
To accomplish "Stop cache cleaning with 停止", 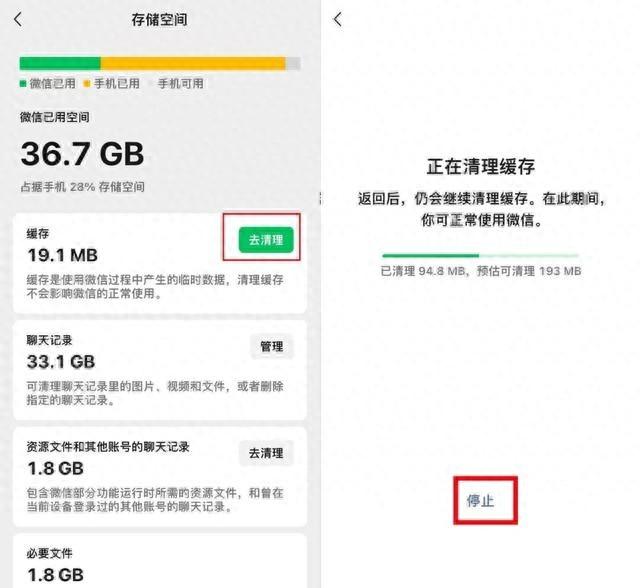I will click(x=480, y=501).
